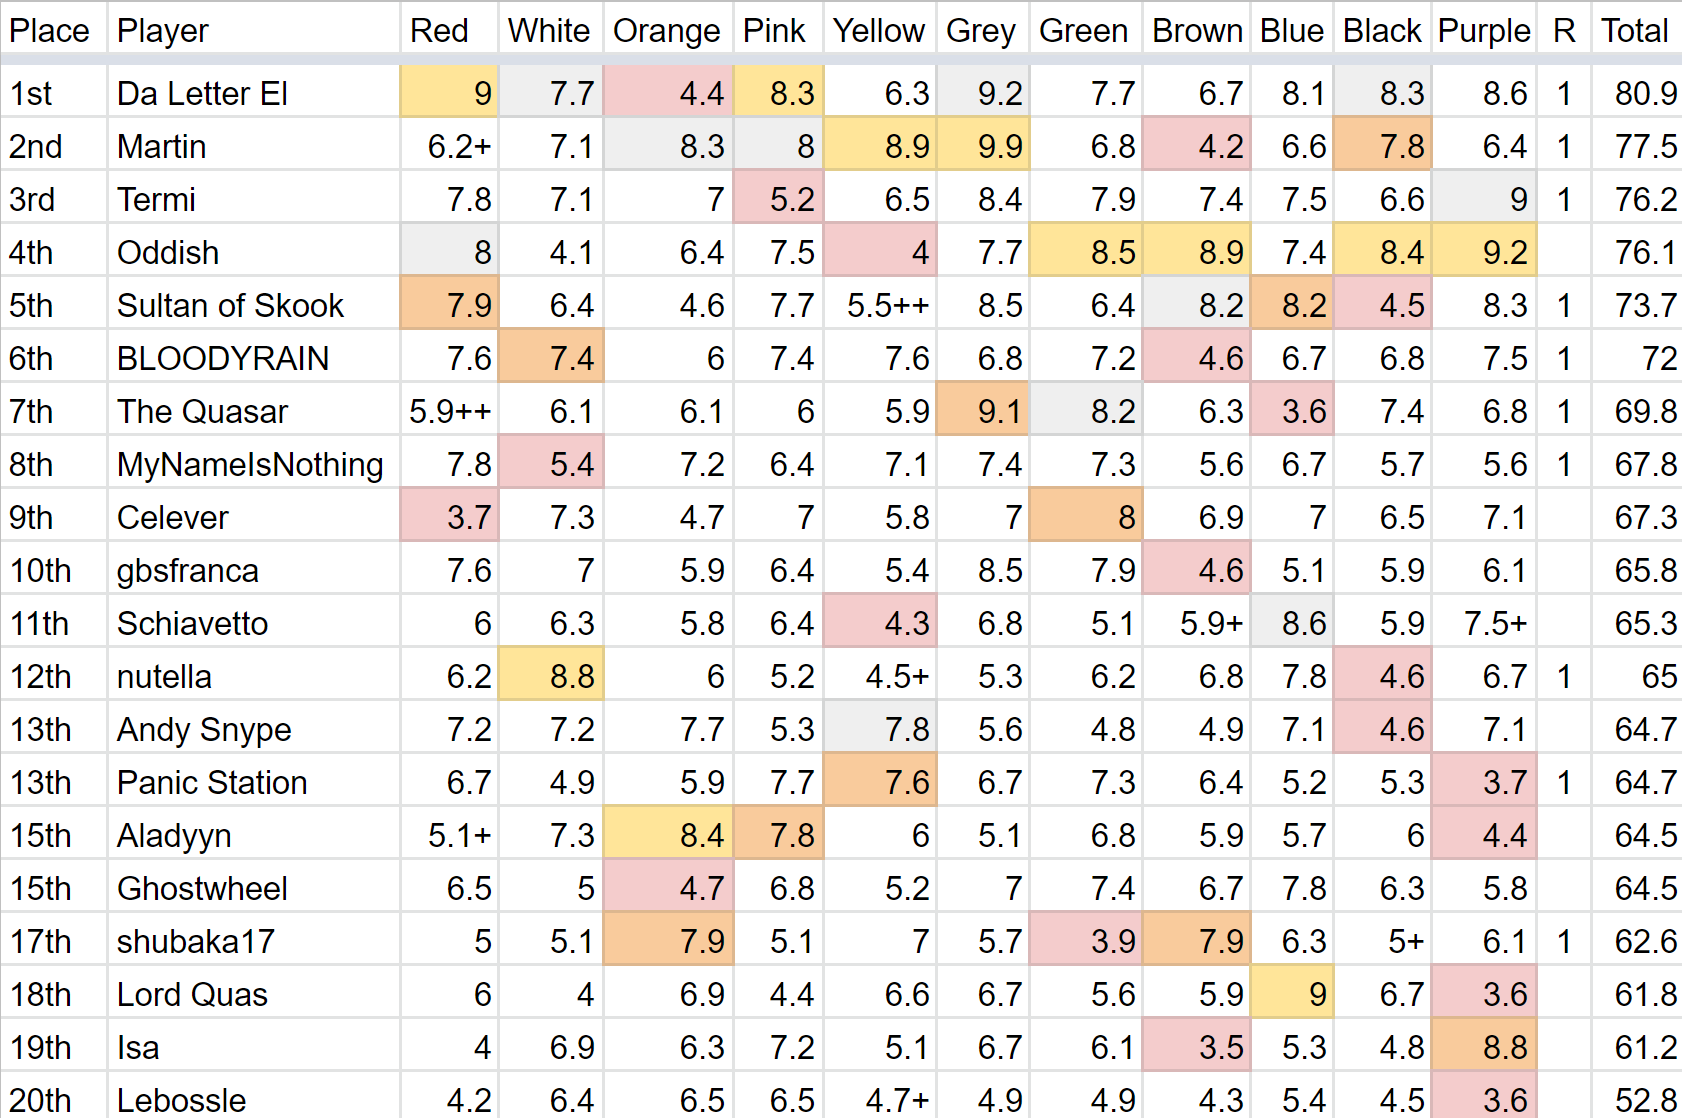The image size is (1682, 1118).
Task: Select The Quasar's Red score "5.9++"
Action: point(450,411)
